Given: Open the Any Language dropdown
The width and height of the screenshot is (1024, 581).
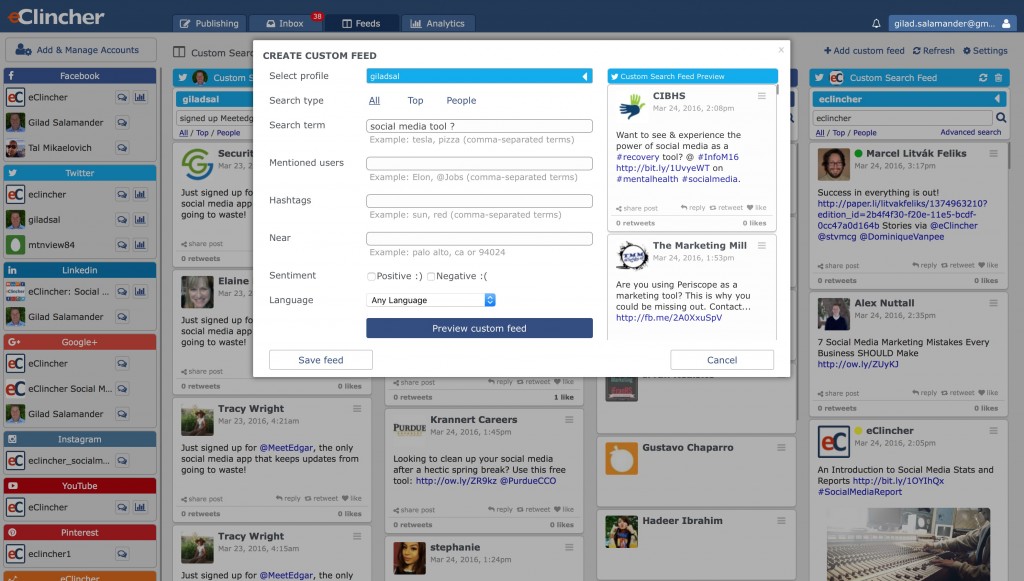Looking at the screenshot, I should tap(431, 300).
